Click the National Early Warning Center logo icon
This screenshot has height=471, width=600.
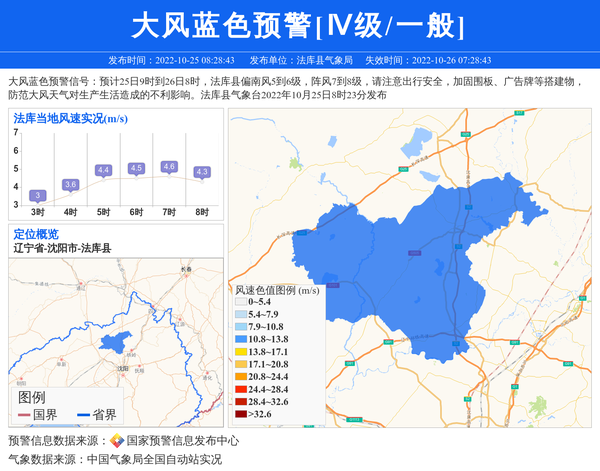pos(116,441)
